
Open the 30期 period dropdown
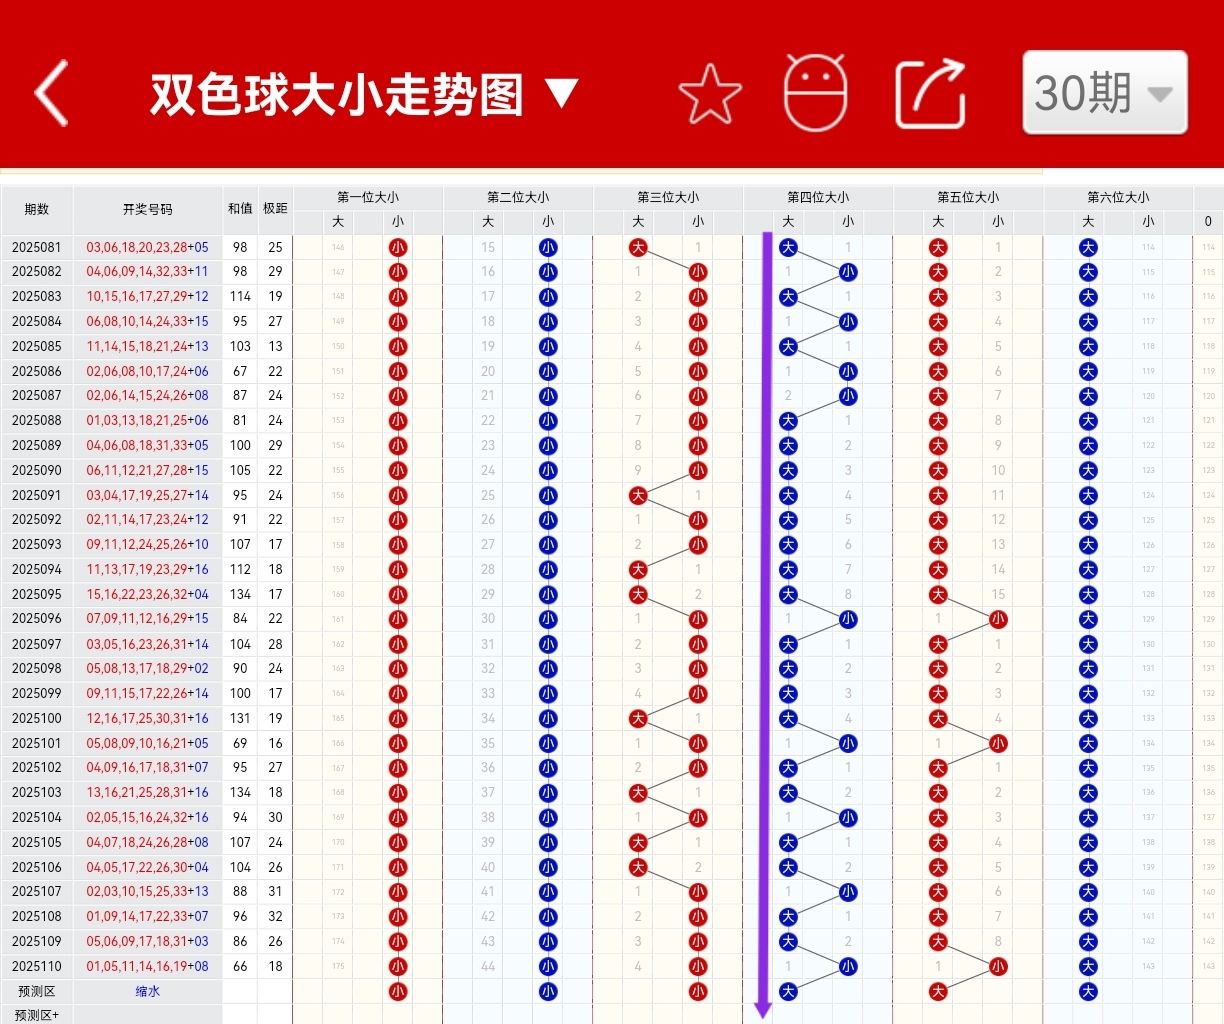[x=1103, y=93]
